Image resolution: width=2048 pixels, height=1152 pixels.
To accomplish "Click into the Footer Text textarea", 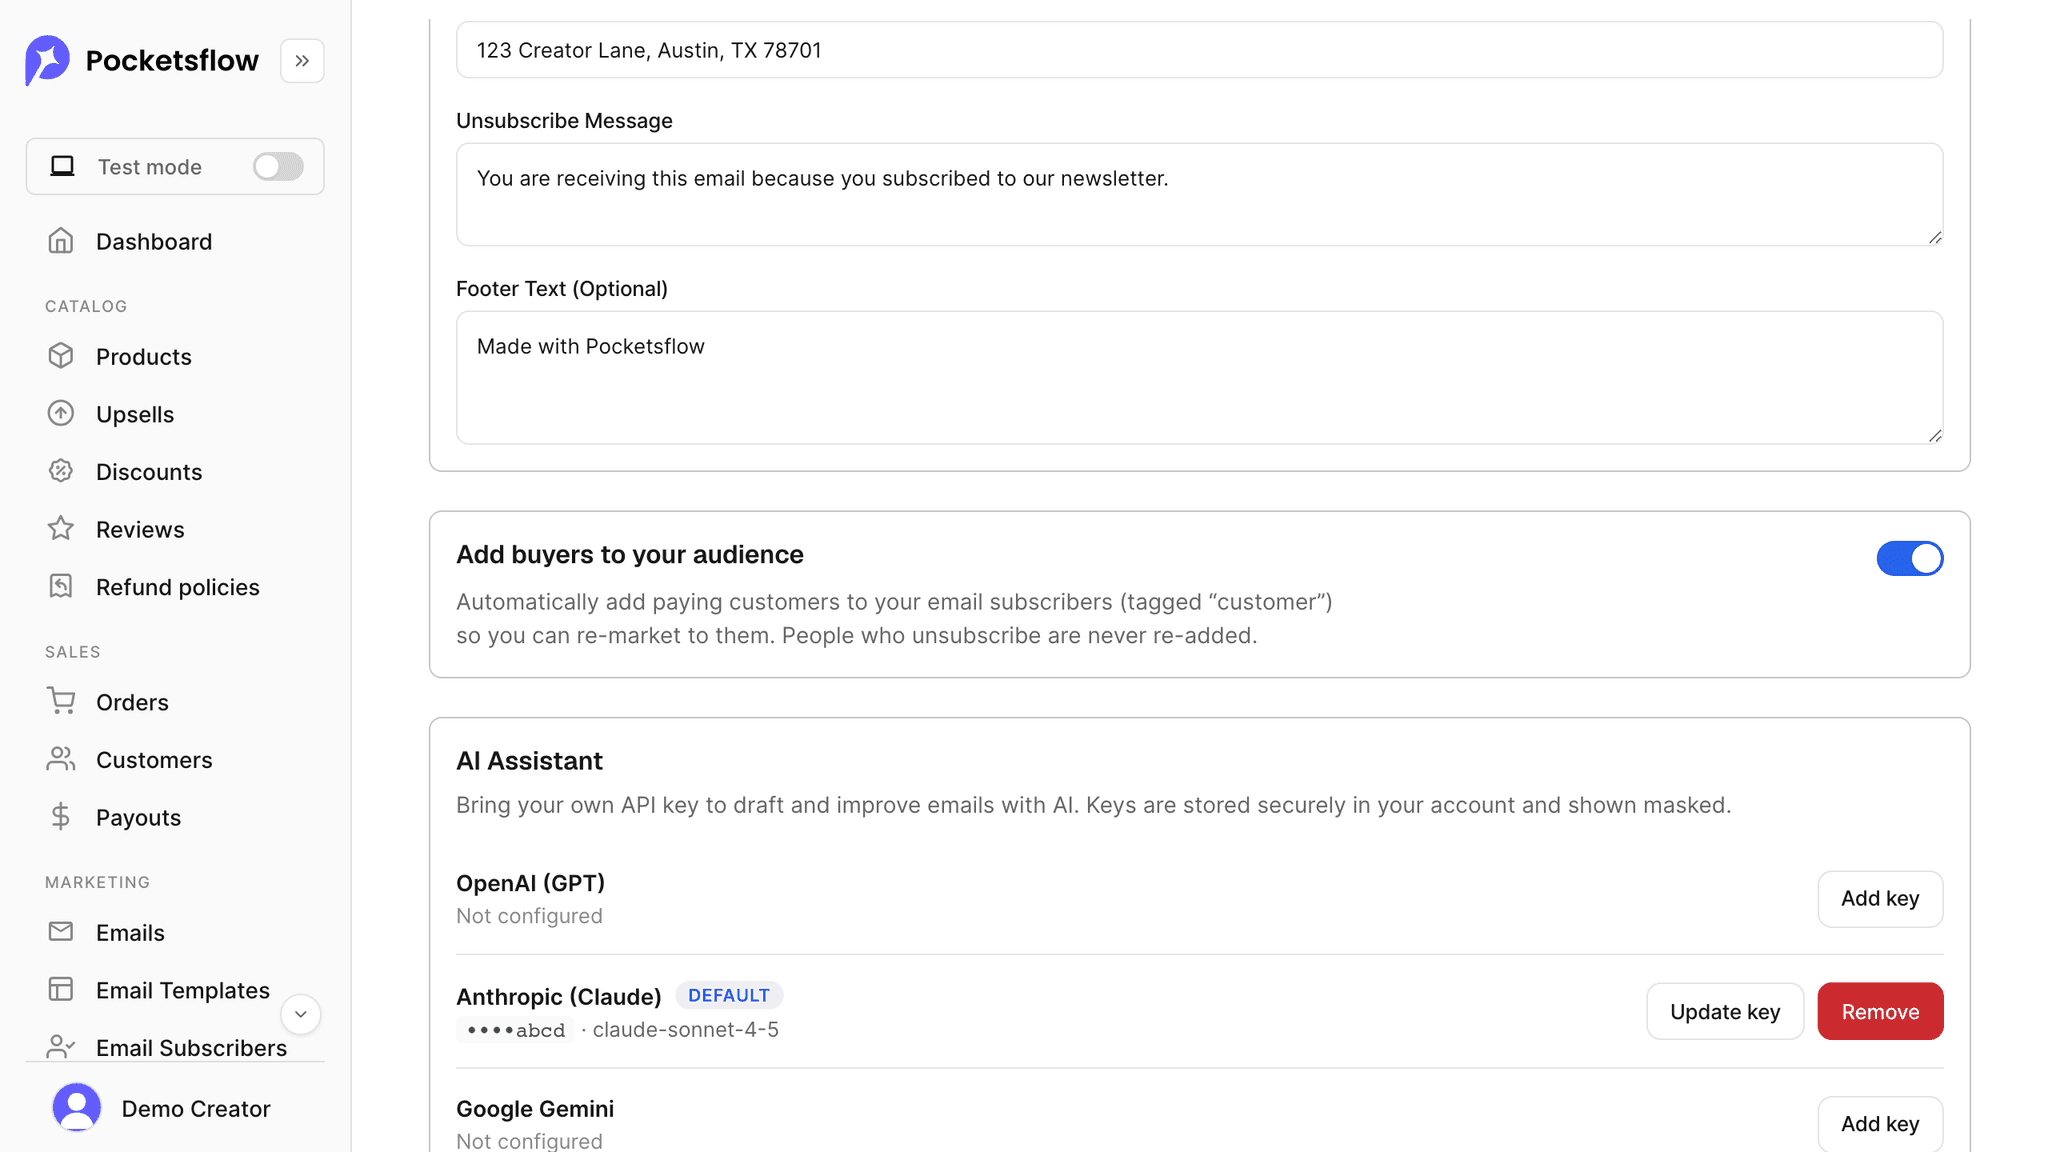I will click(x=1199, y=377).
